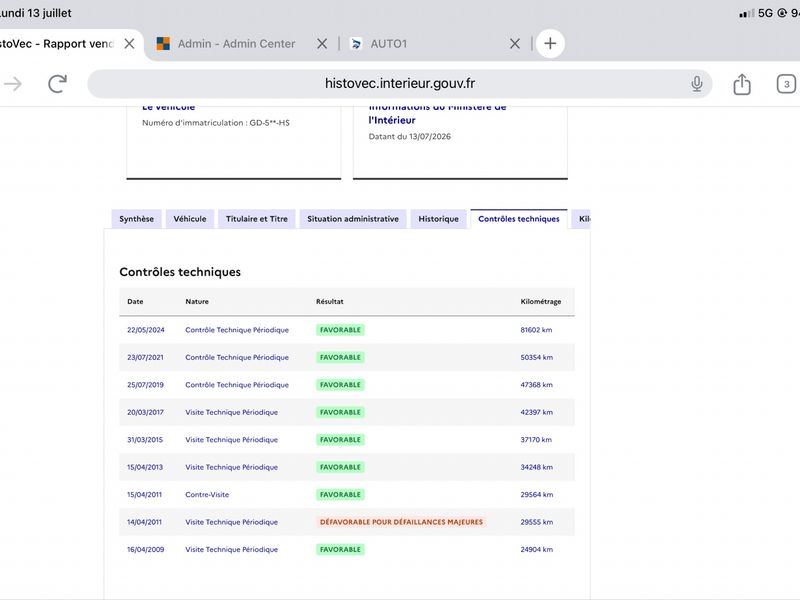Viewport: 800px width, 600px height.
Task: Click the date 20/03/2017
Action: point(145,412)
